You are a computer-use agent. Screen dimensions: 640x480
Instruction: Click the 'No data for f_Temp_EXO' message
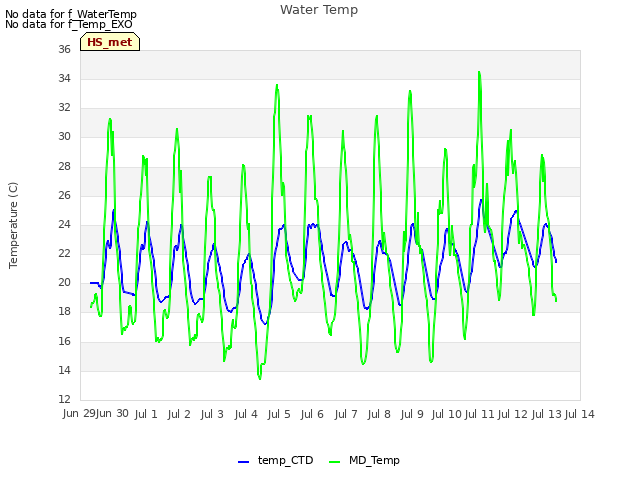click(69, 24)
